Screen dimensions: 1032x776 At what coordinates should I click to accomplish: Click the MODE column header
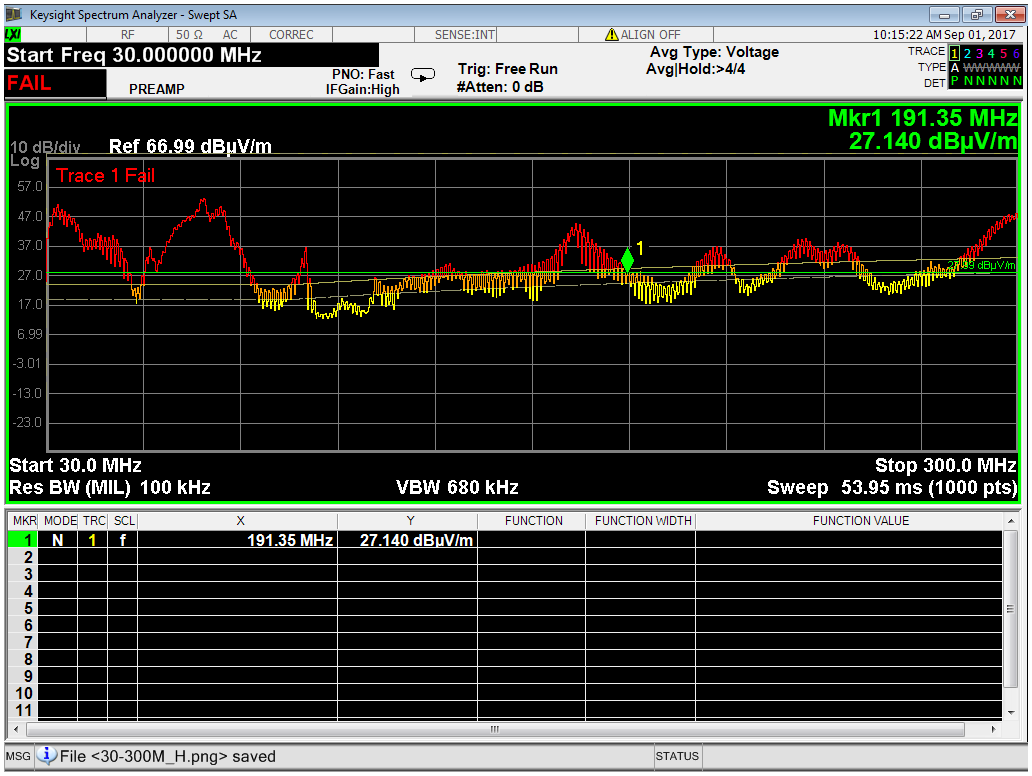point(60,521)
